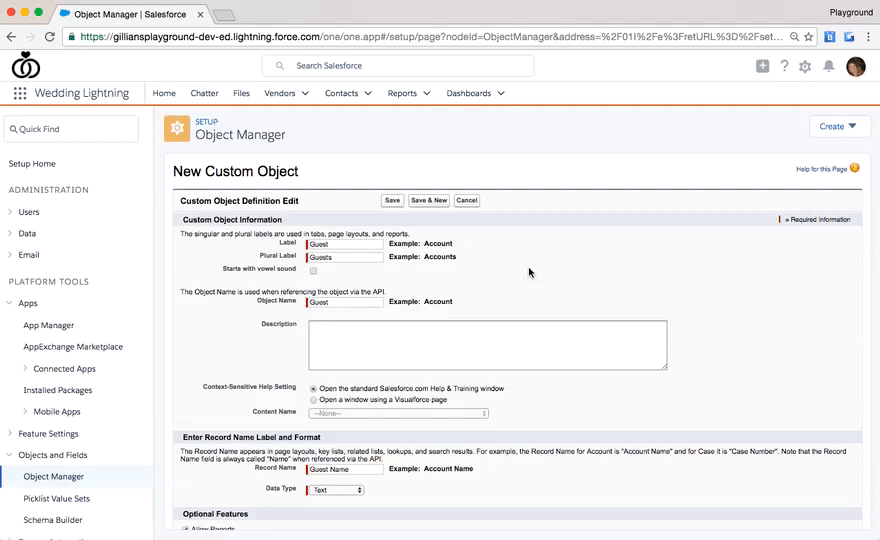Viewport: 880px width, 540px height.
Task: Reload the browser page
Action: [x=49, y=36]
